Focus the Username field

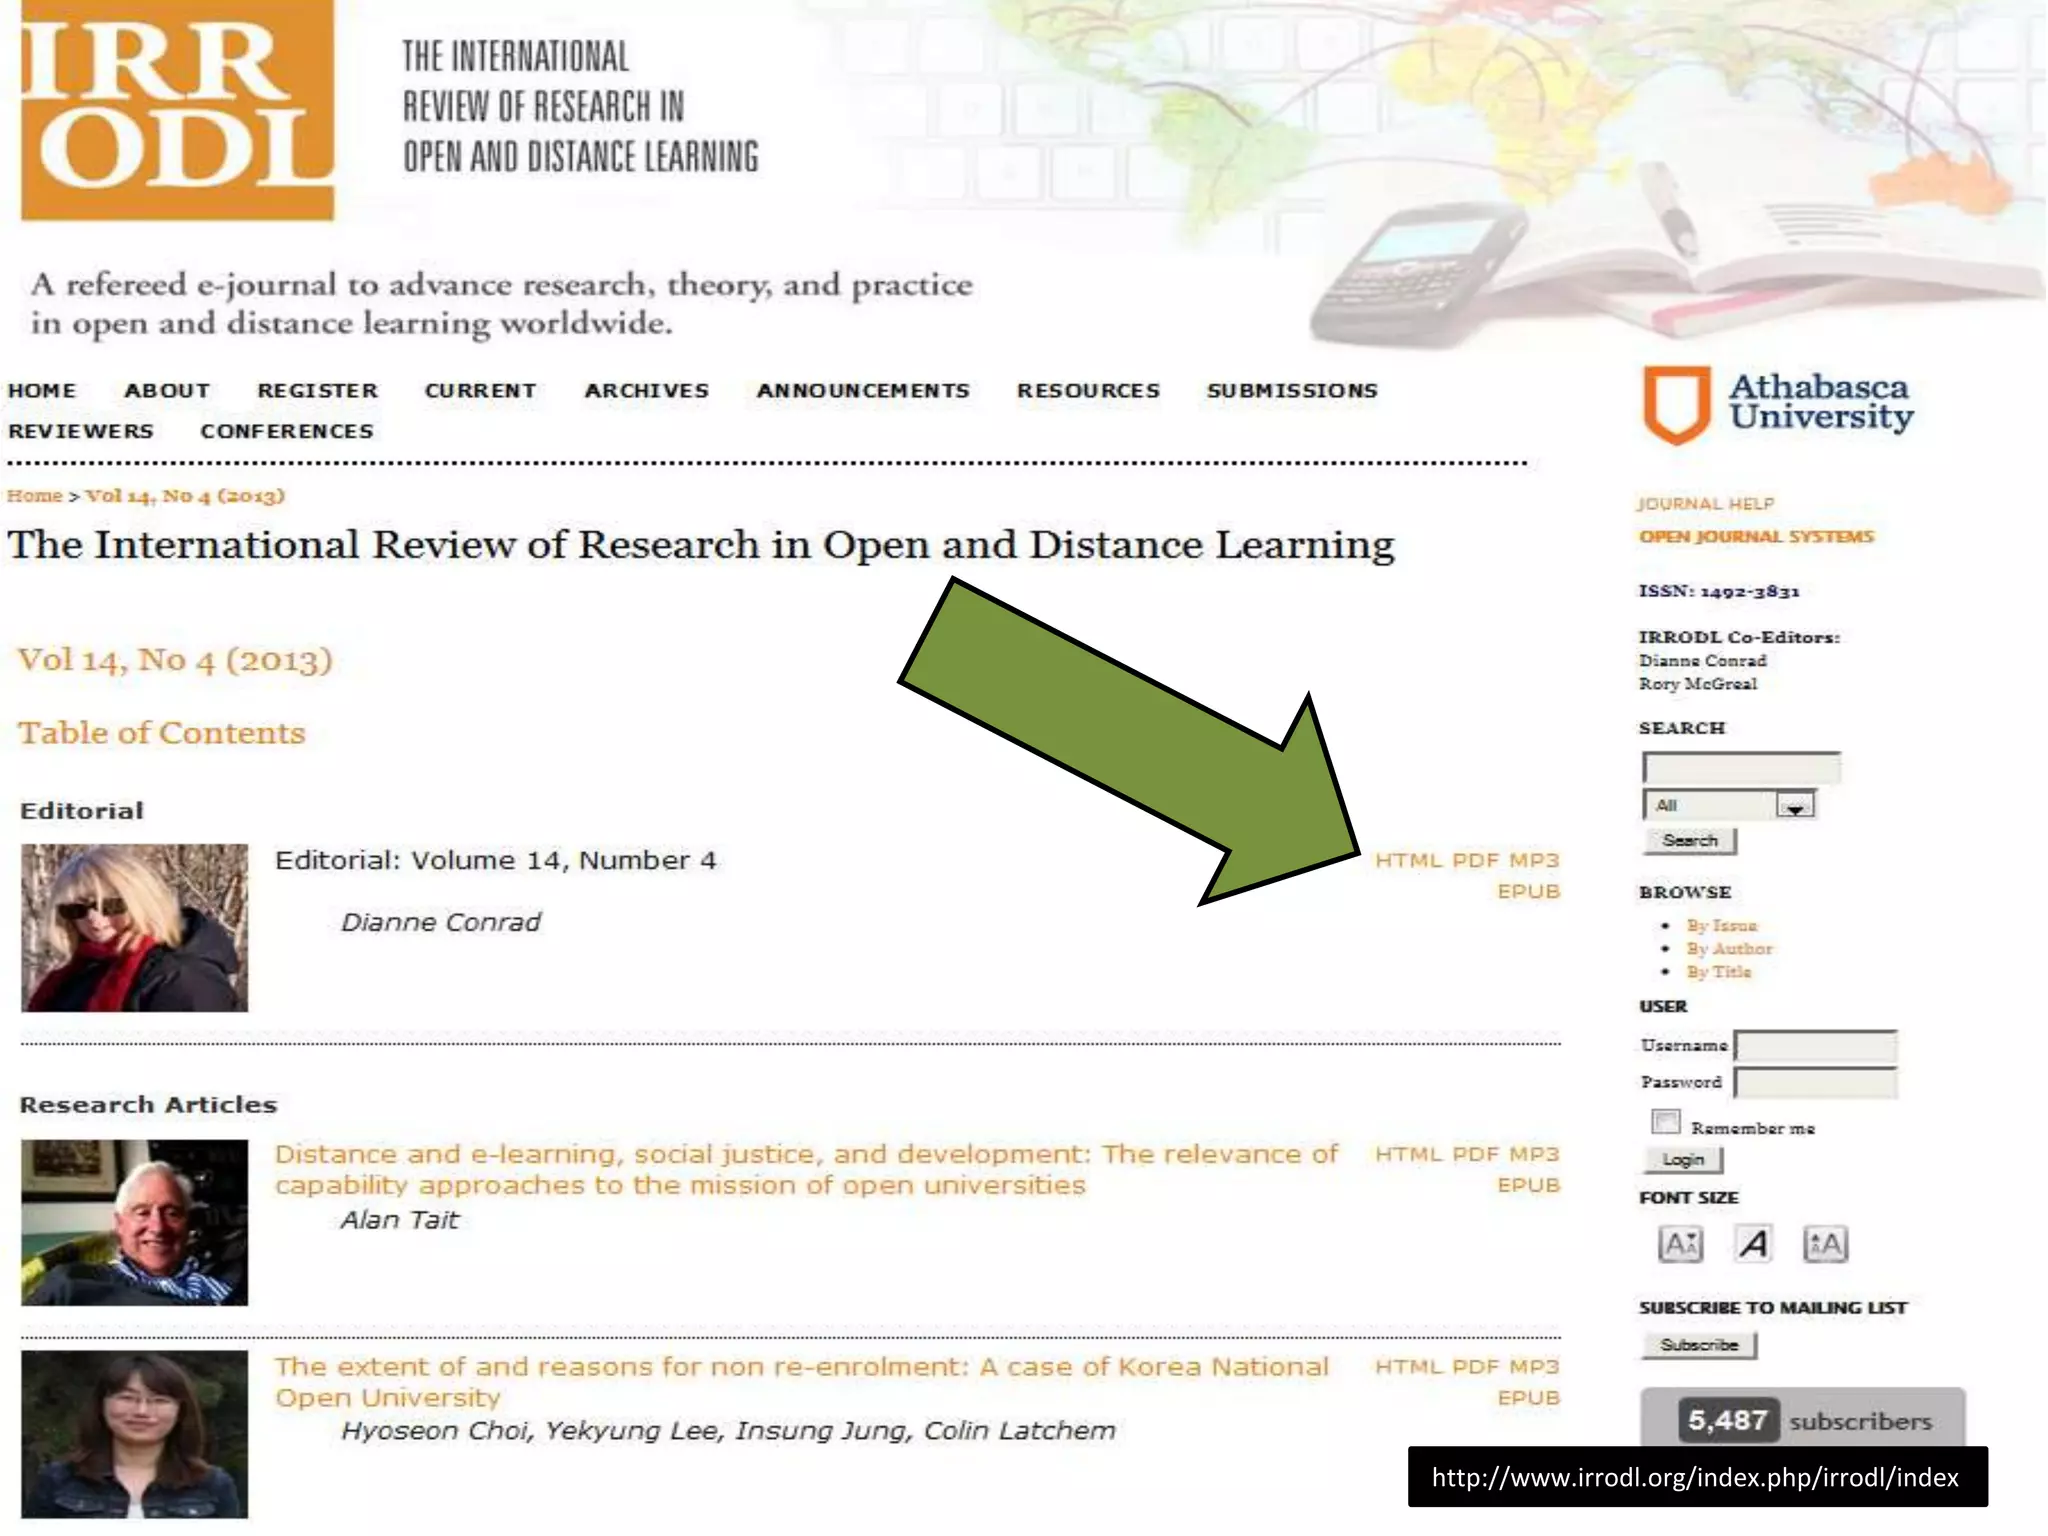(x=1816, y=1046)
